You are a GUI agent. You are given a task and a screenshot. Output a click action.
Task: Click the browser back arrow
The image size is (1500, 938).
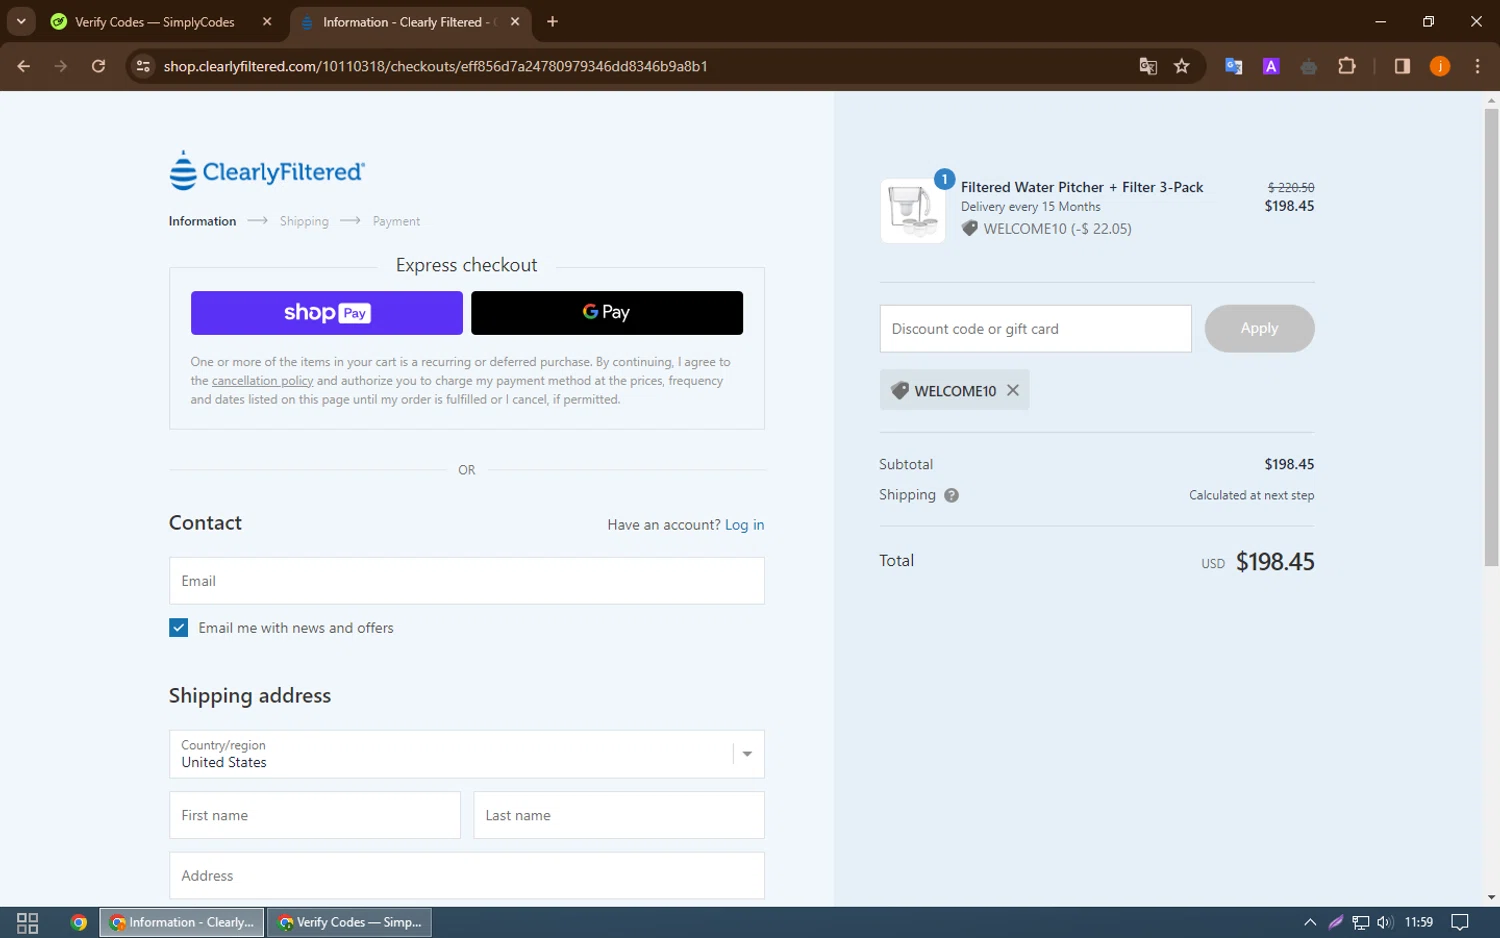click(24, 66)
